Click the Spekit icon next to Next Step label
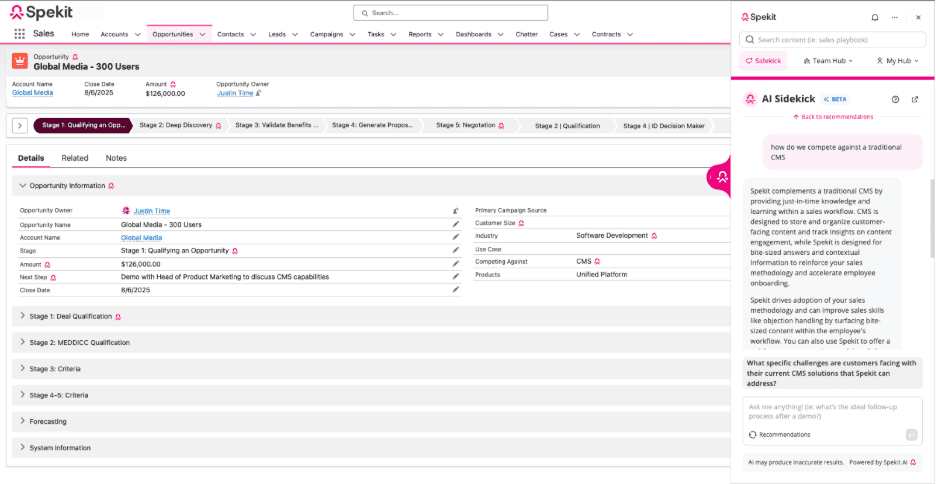The image size is (936, 484). pyautogui.click(x=53, y=278)
